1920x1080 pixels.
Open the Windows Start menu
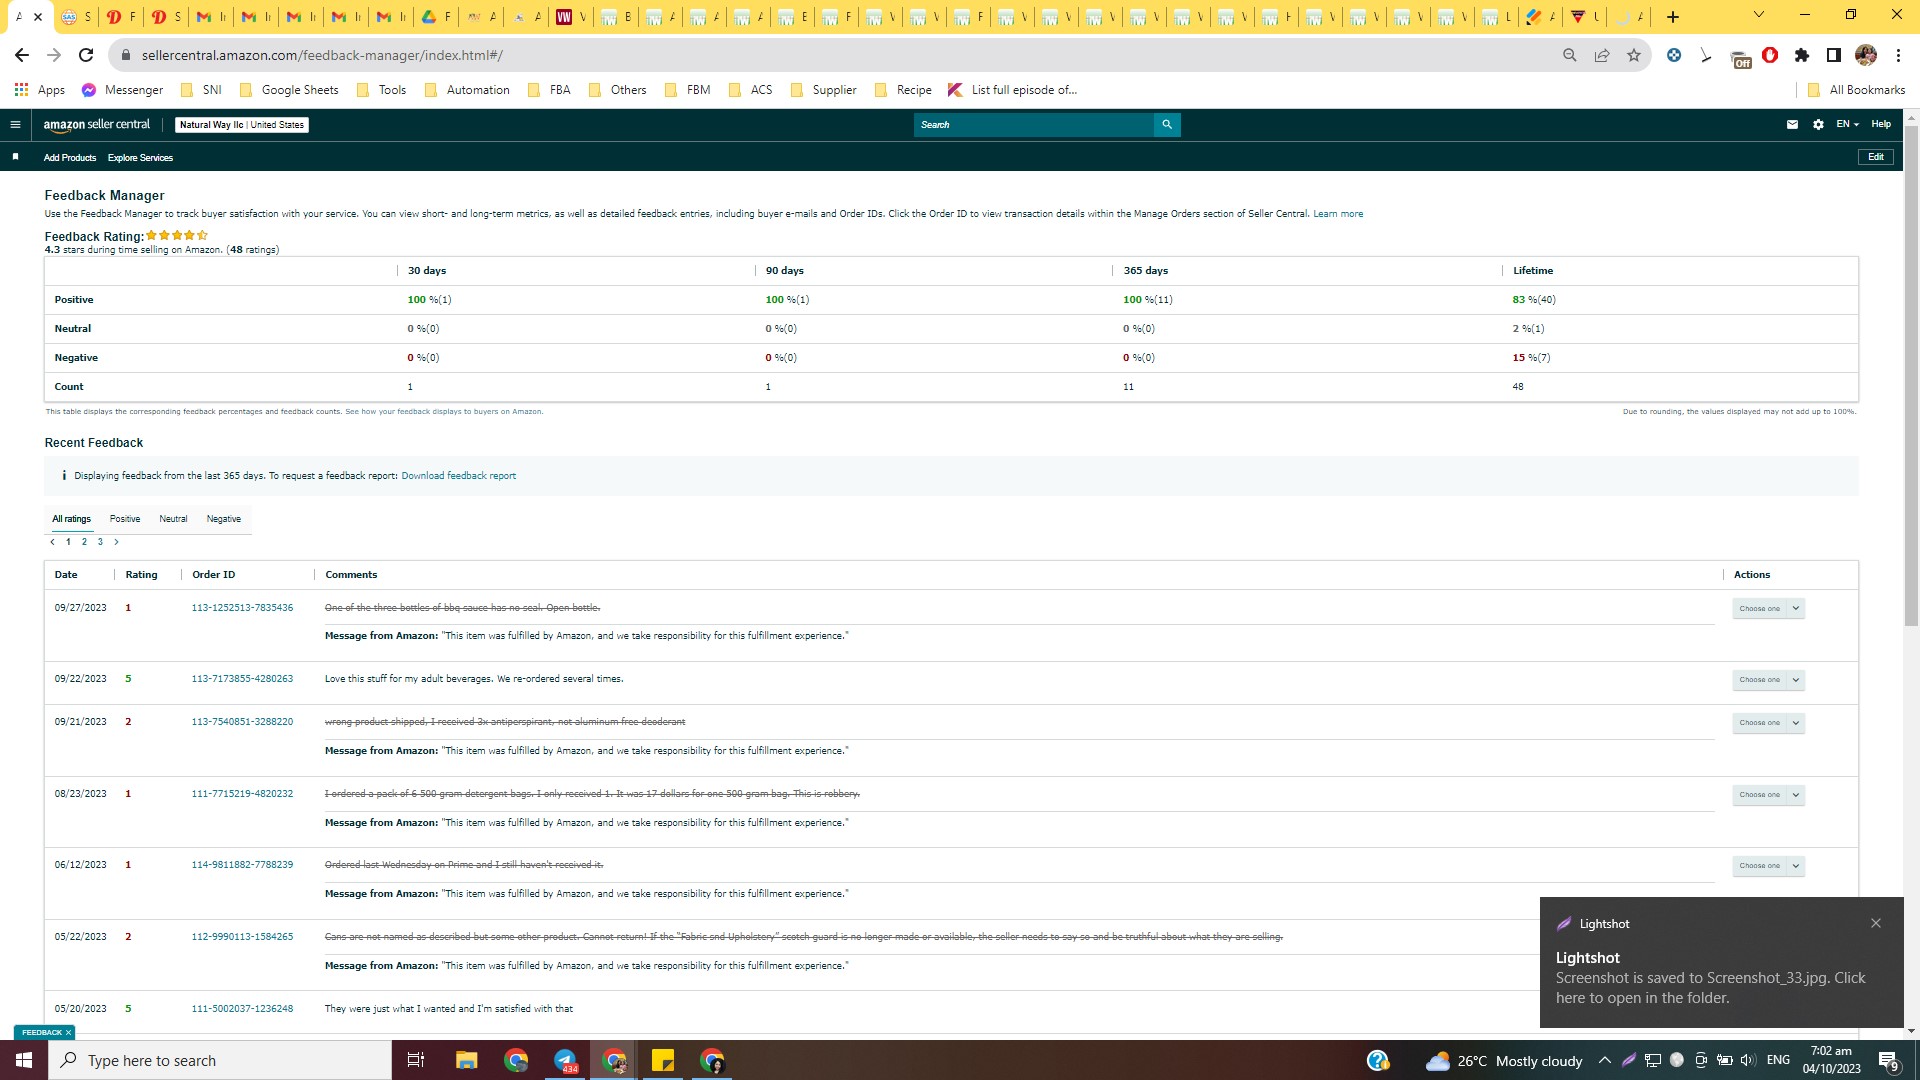point(24,1060)
